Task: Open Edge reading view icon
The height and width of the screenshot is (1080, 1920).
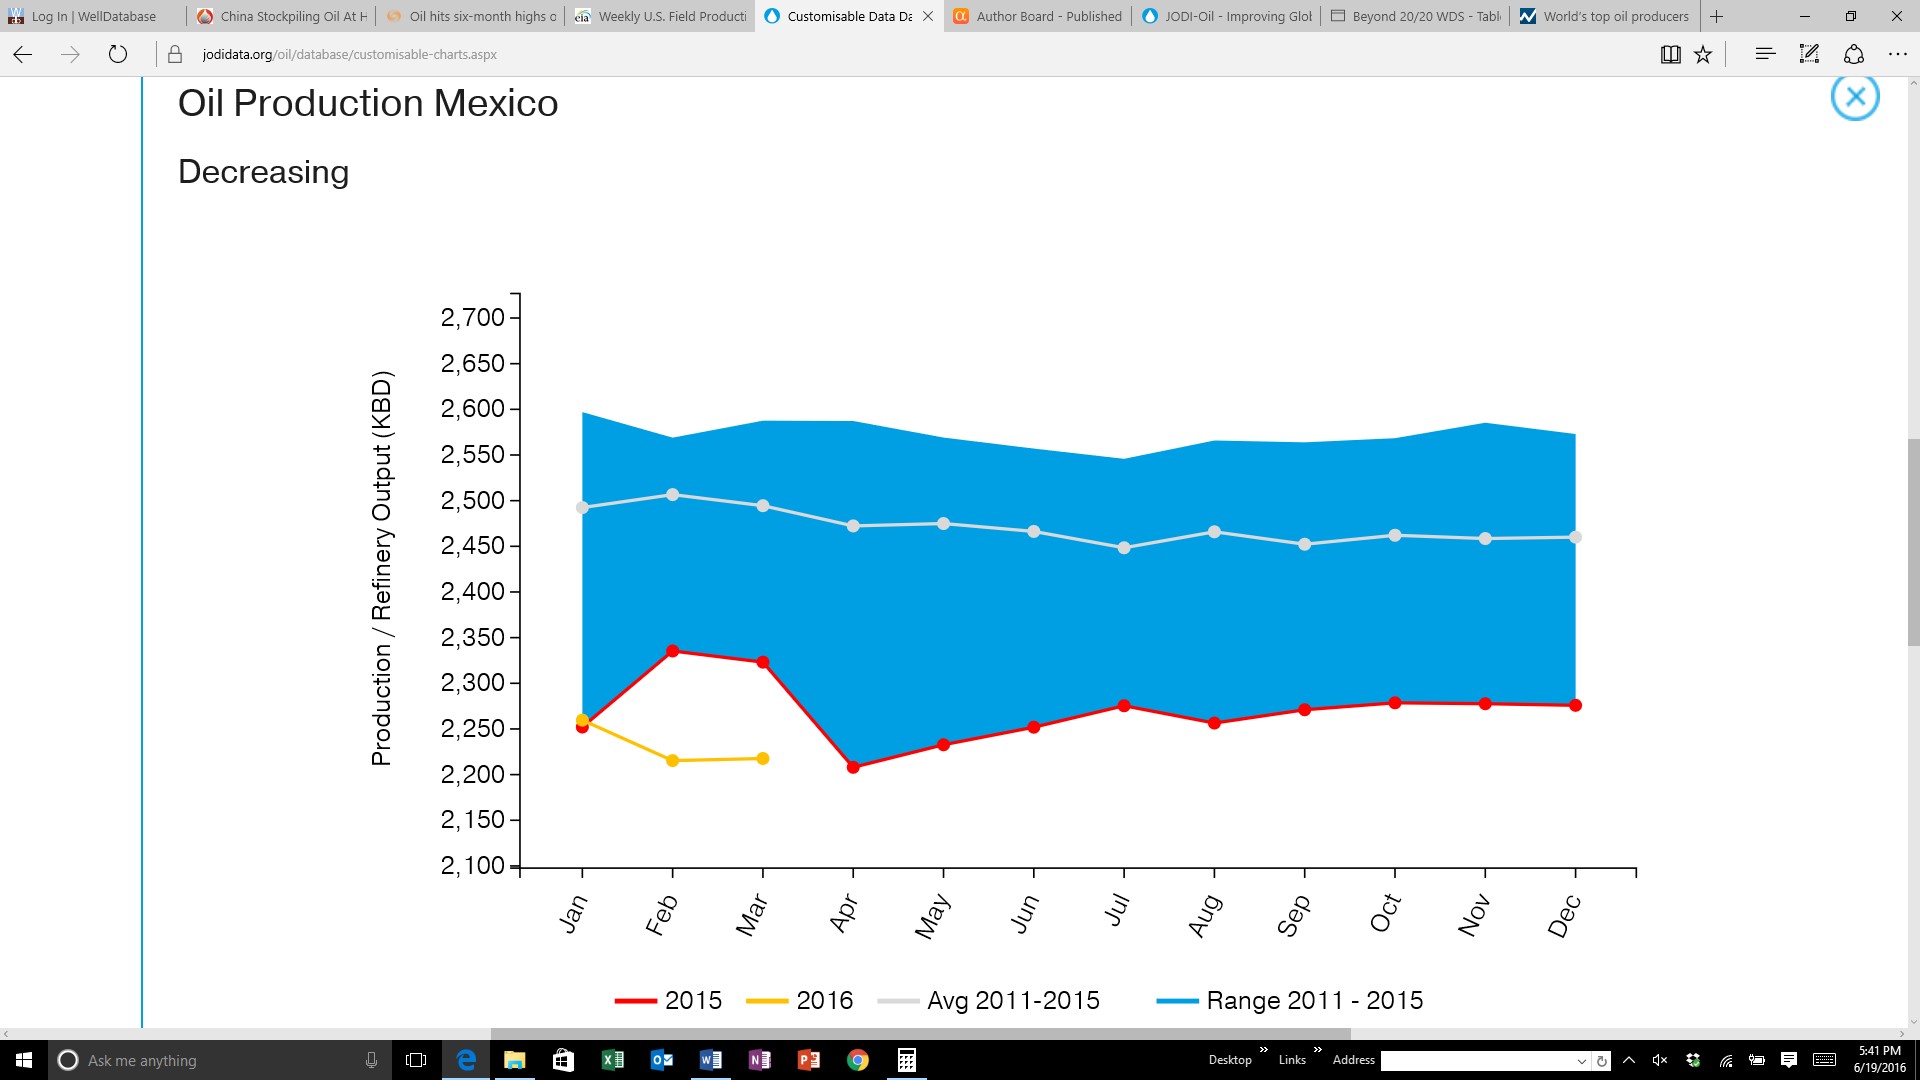Action: tap(1670, 55)
